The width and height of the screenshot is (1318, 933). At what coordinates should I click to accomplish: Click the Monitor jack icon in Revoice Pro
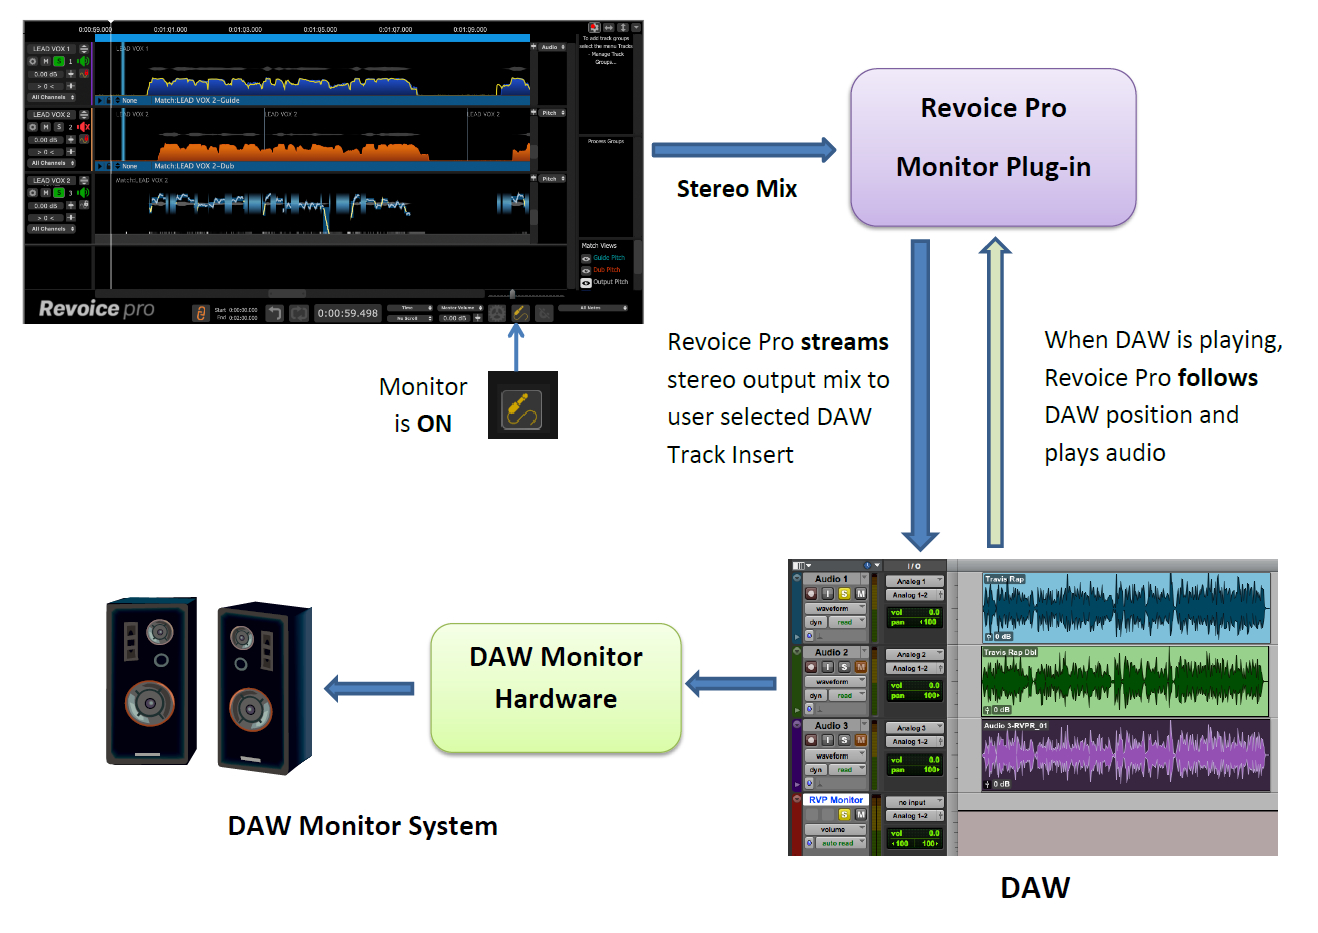tap(520, 313)
